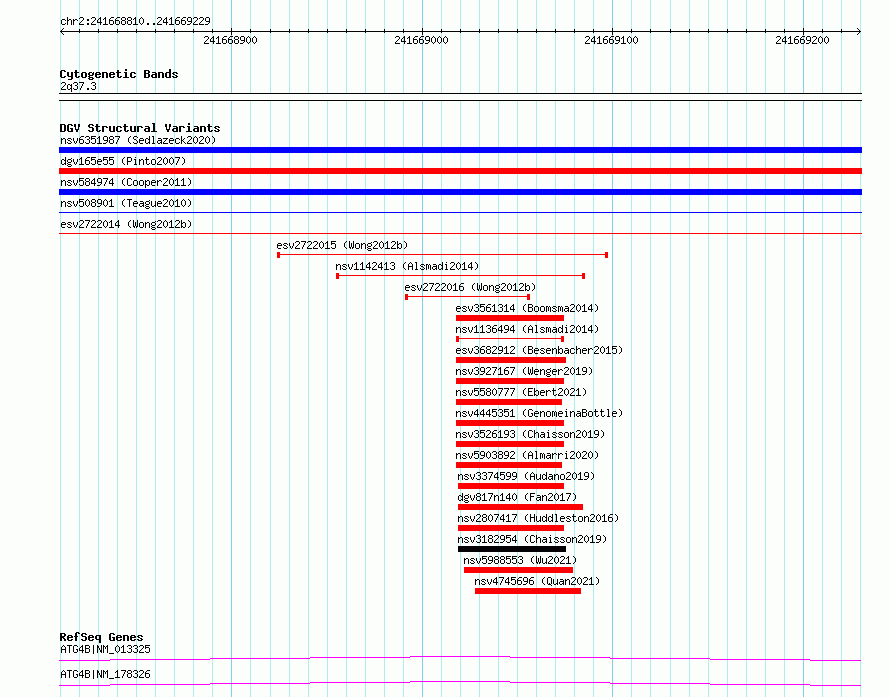Click the black bar under nsv3182954
The image size is (890, 697).
click(x=512, y=549)
